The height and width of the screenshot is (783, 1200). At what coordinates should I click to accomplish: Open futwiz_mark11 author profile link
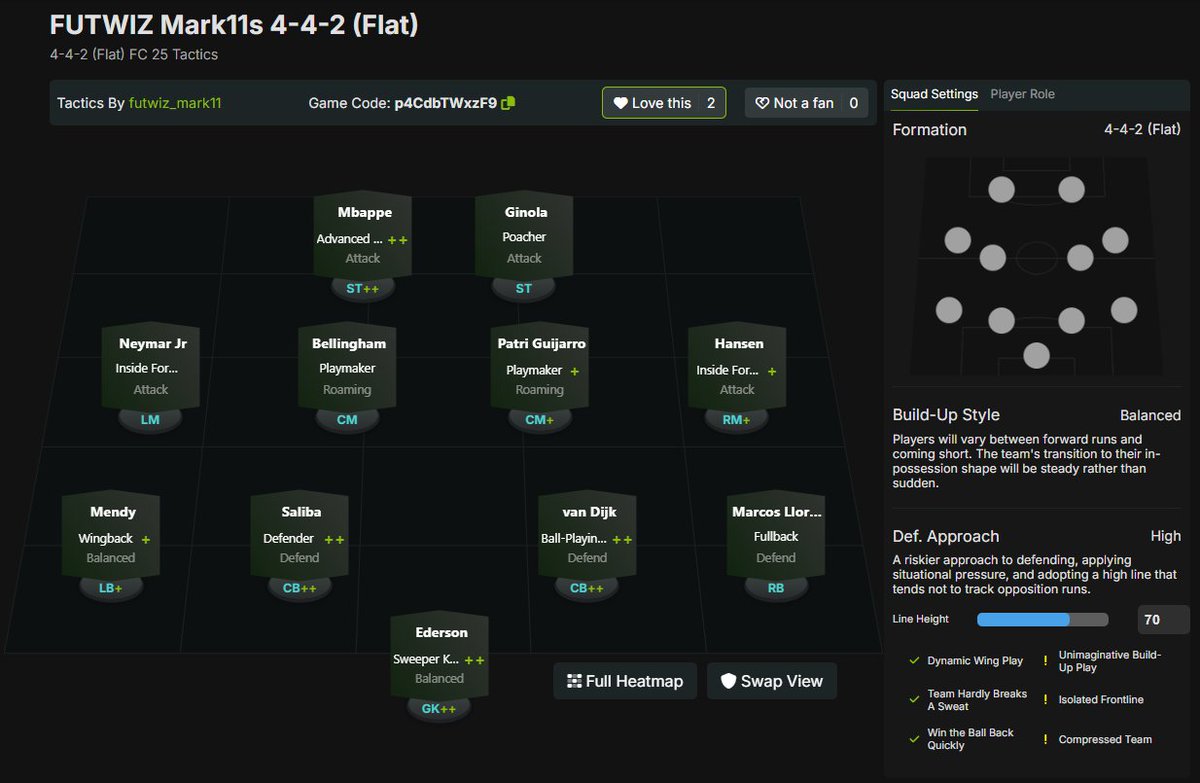point(175,103)
